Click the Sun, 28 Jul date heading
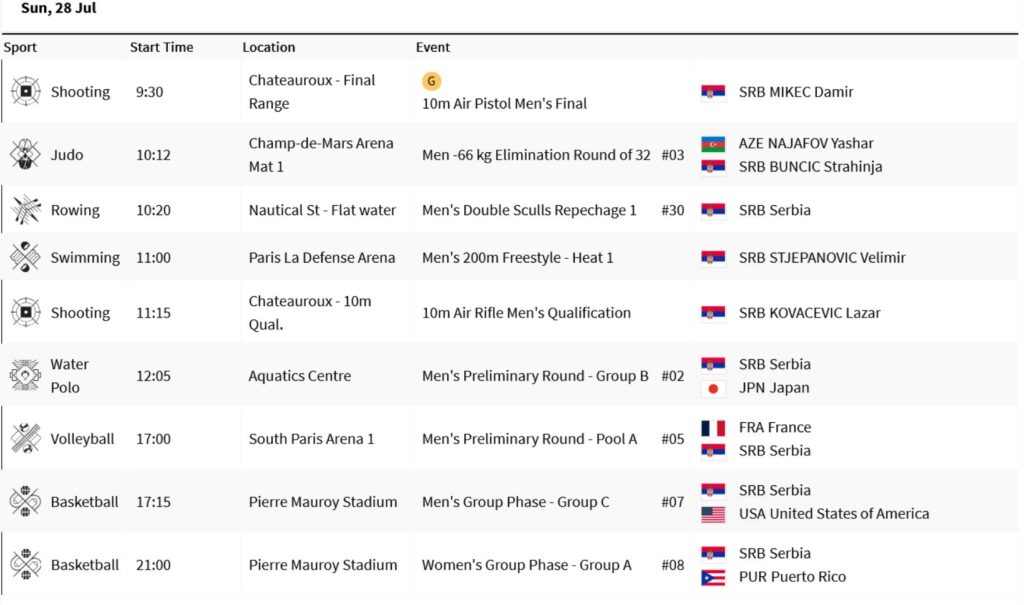The width and height of the screenshot is (1024, 605). click(x=58, y=9)
